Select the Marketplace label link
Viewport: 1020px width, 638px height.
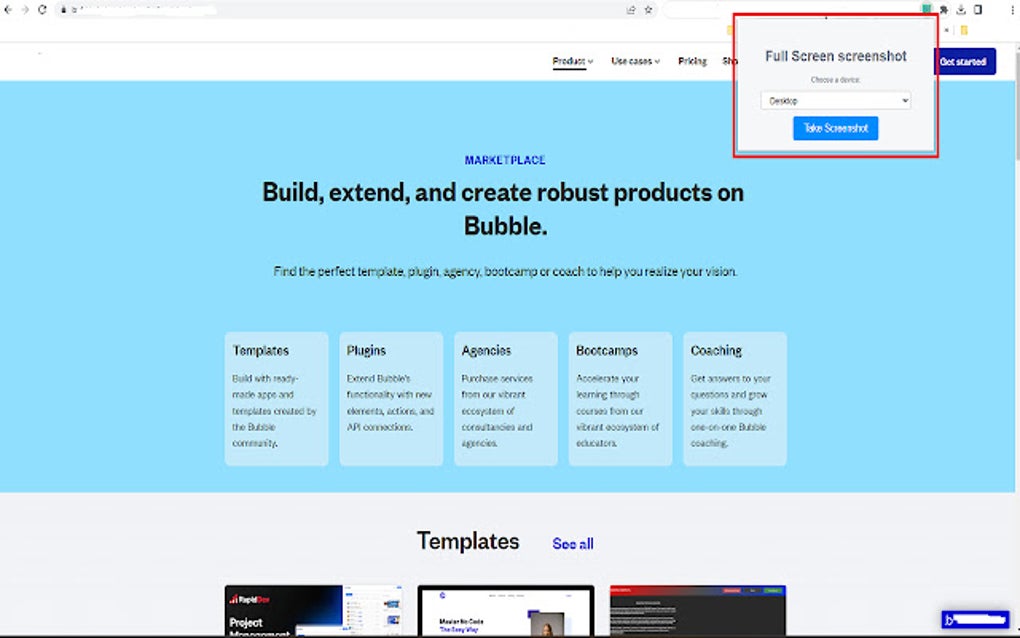[503, 159]
